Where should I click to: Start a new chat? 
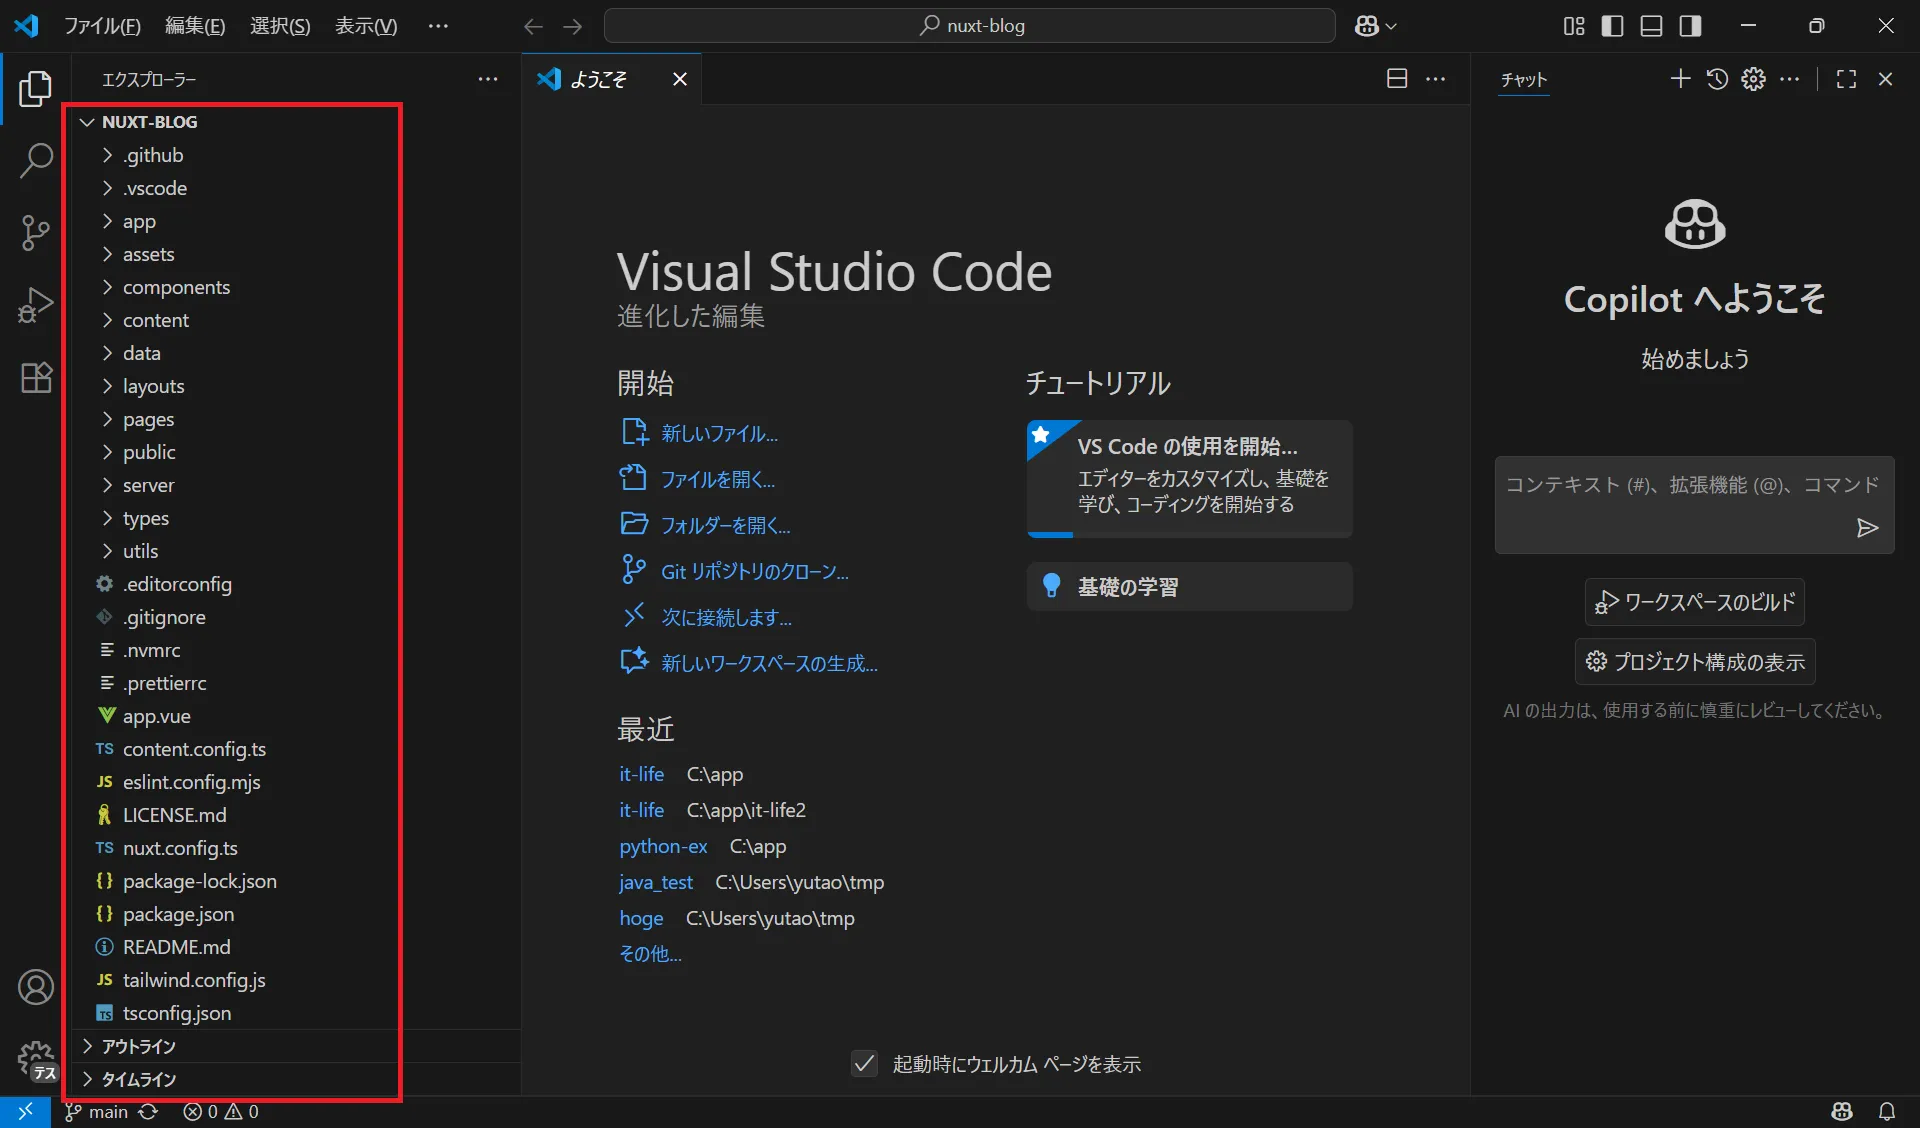[1680, 79]
